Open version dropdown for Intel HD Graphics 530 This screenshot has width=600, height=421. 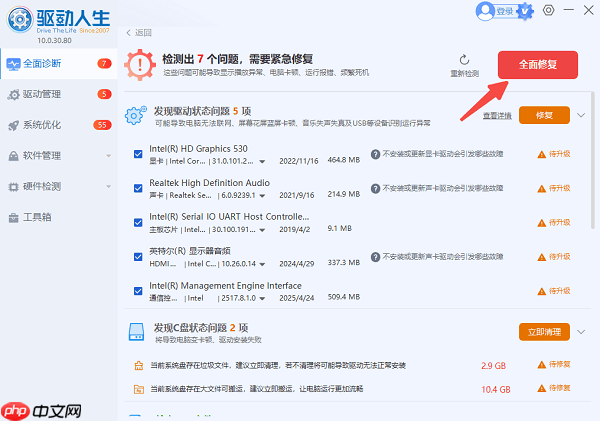point(262,162)
